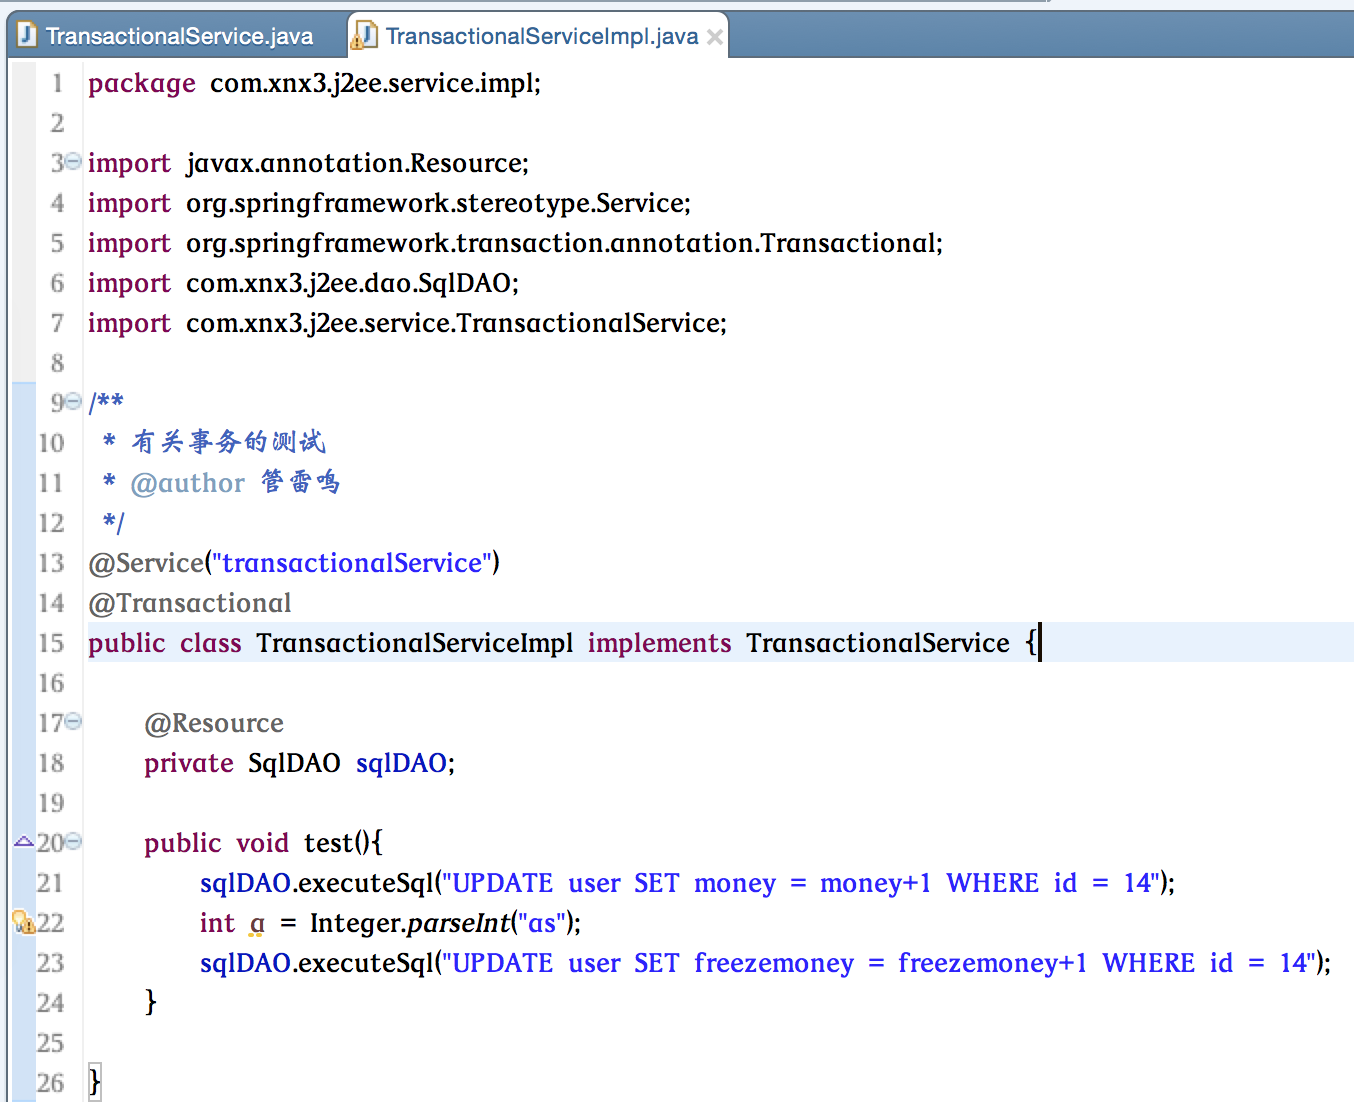The height and width of the screenshot is (1102, 1354).
Task: Click the warning marker icon on line 22
Action: point(23,921)
